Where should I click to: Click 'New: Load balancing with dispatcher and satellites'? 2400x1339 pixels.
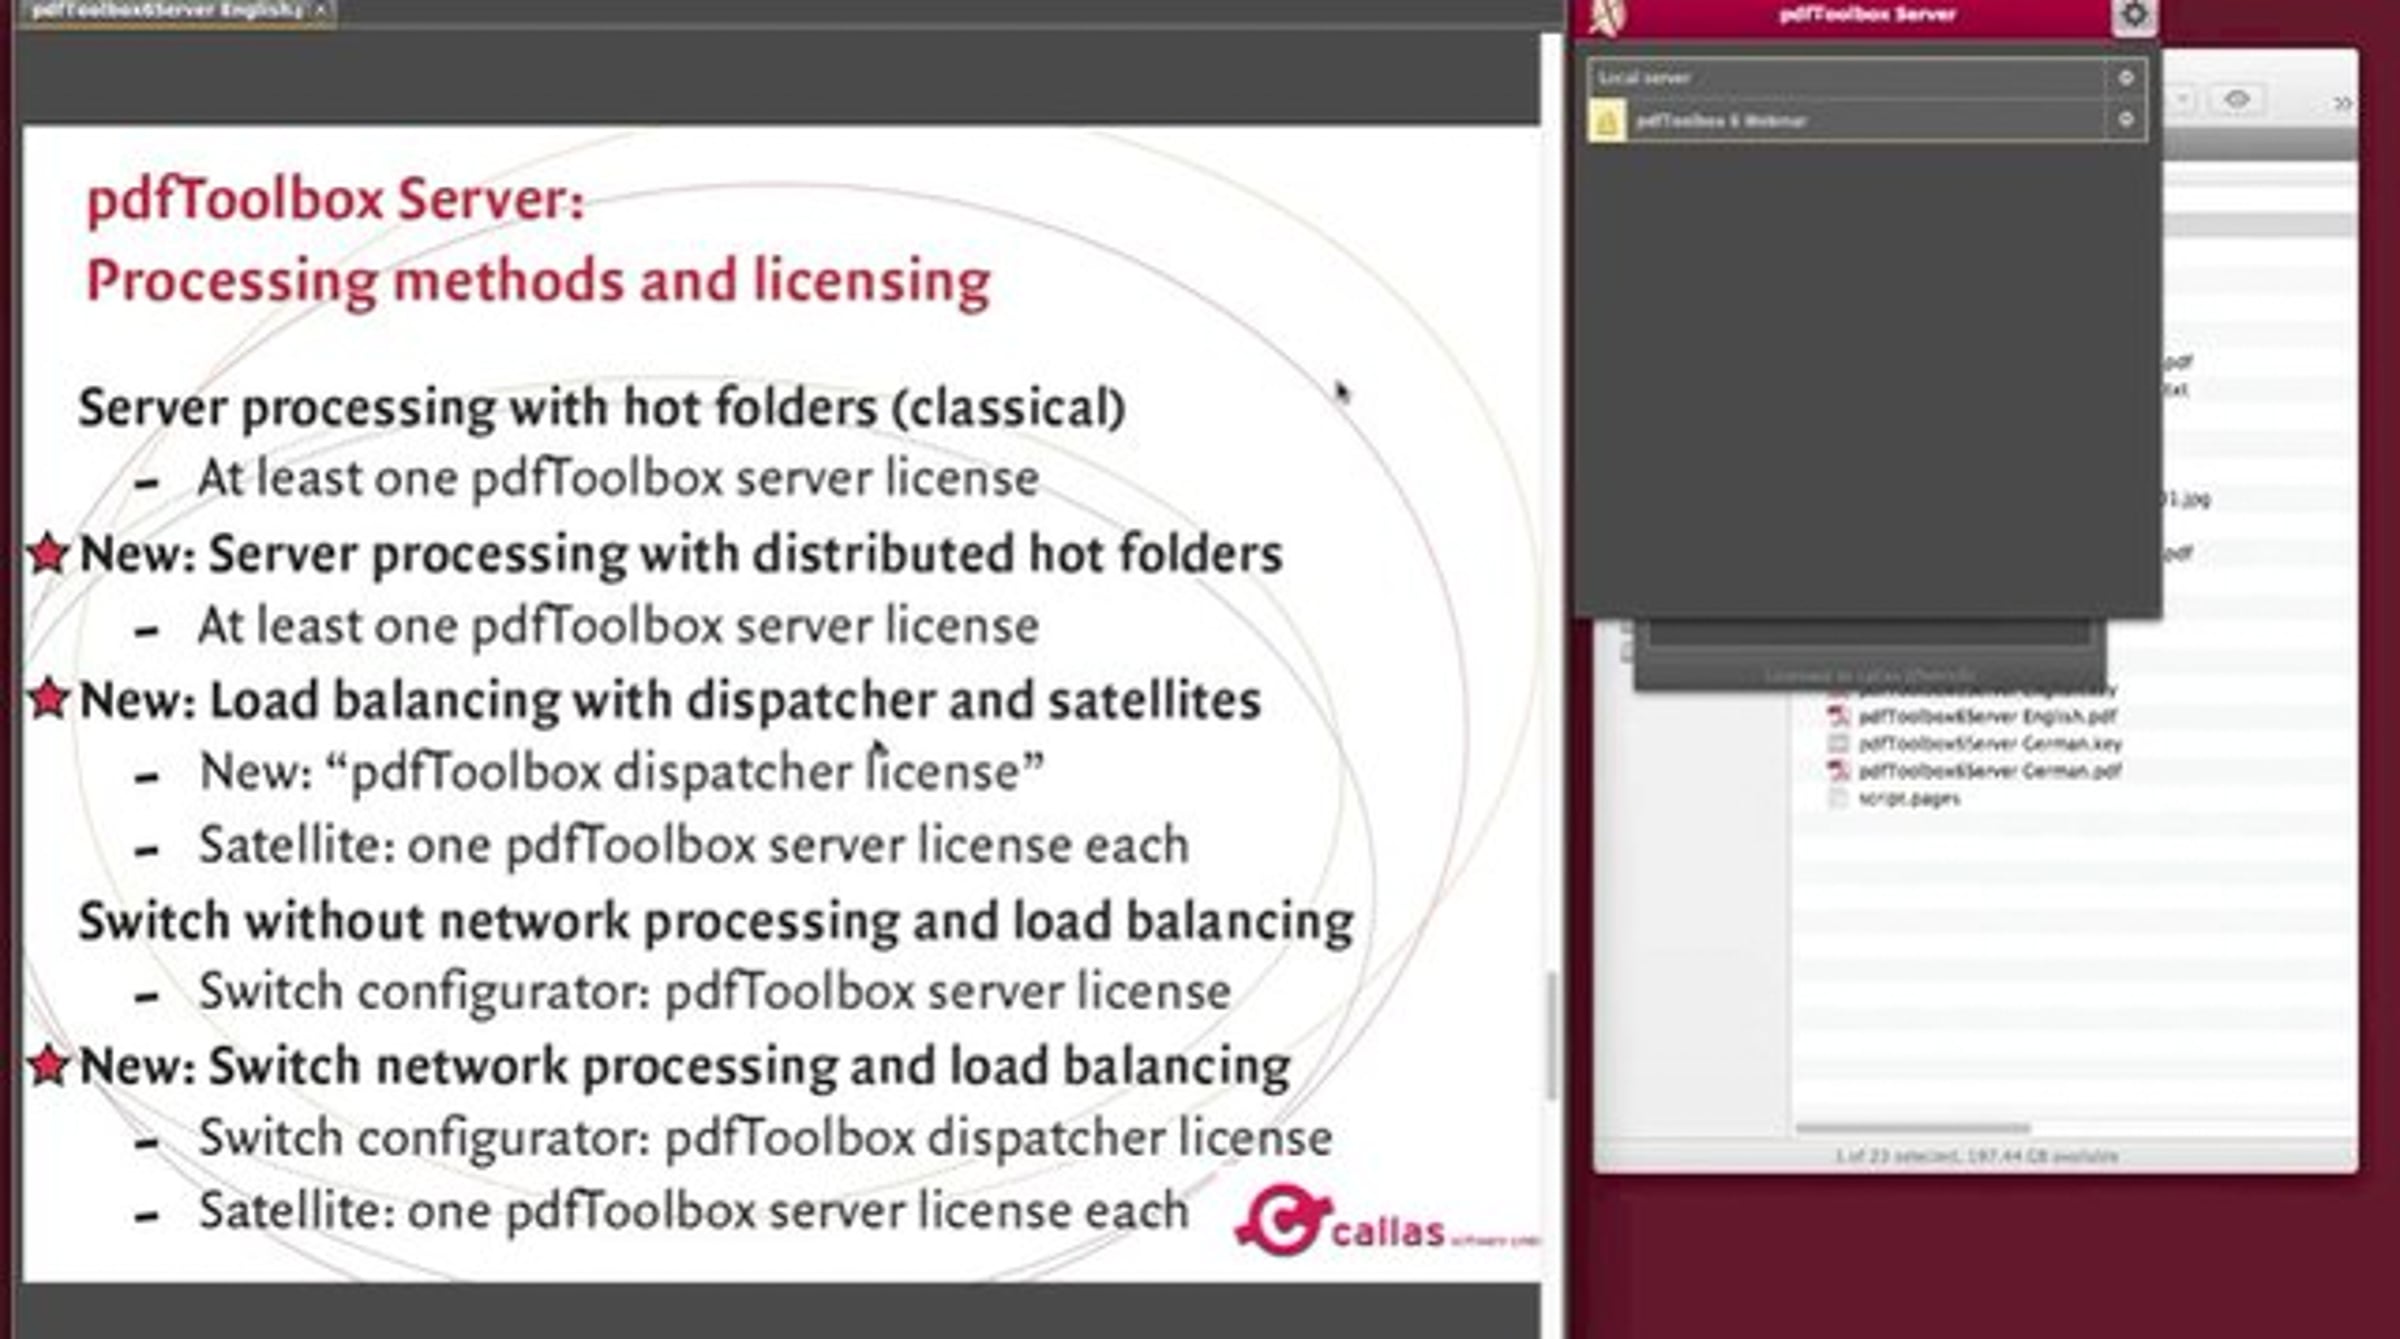pyautogui.click(x=670, y=700)
